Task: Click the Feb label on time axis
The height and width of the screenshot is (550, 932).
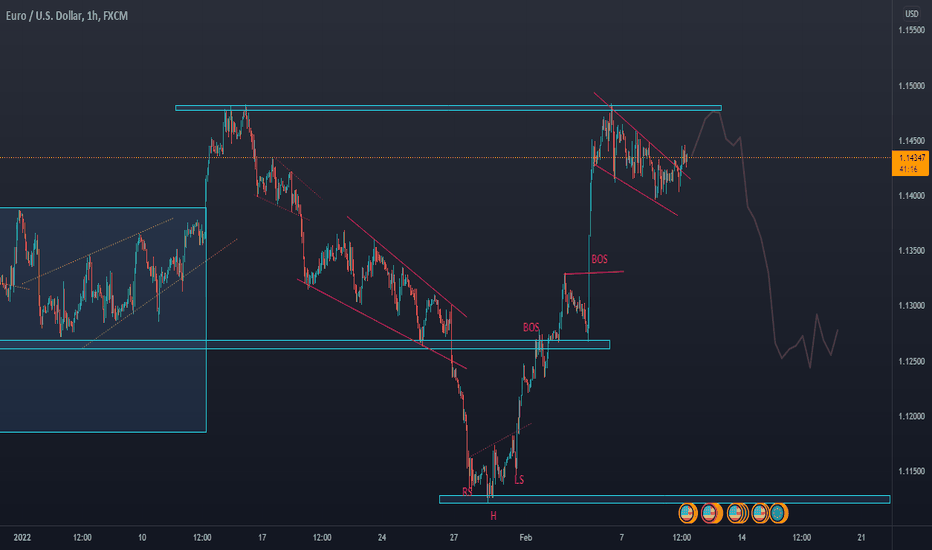Action: point(525,538)
